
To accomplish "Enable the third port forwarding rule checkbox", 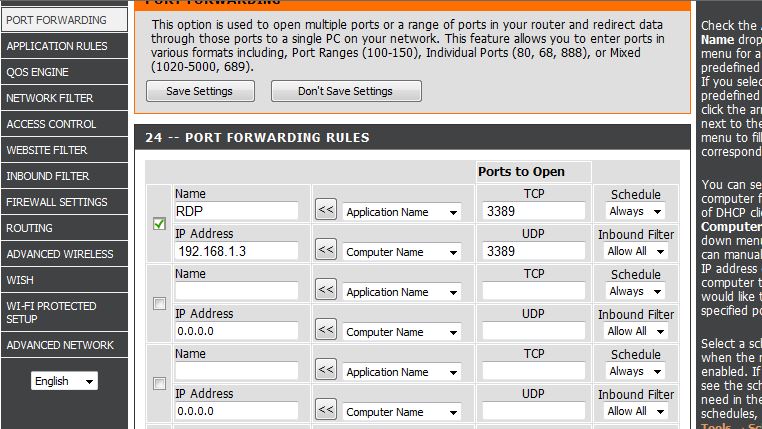I will (x=159, y=384).
